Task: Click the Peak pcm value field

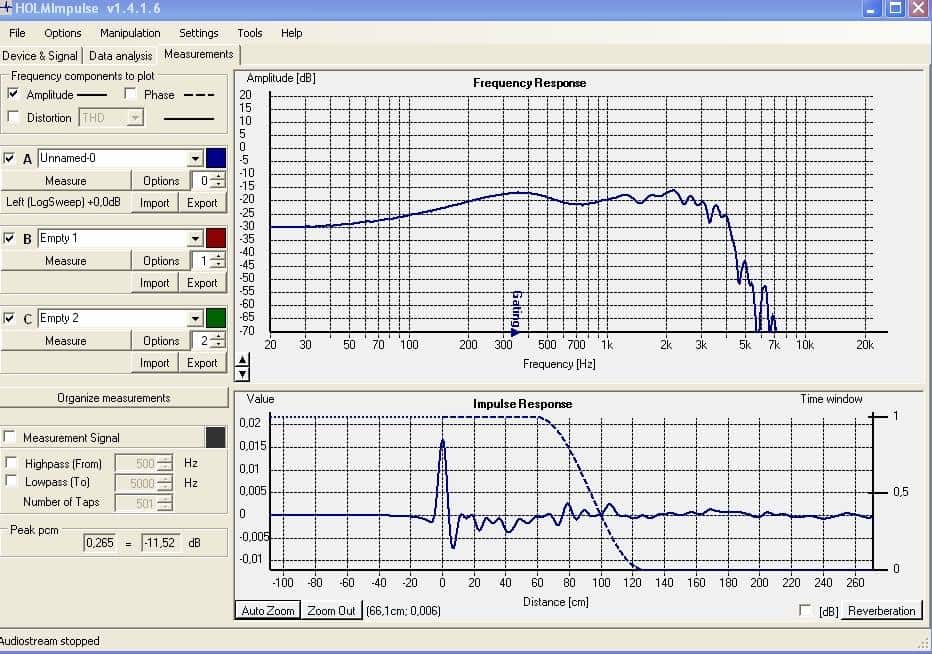Action: click(99, 543)
